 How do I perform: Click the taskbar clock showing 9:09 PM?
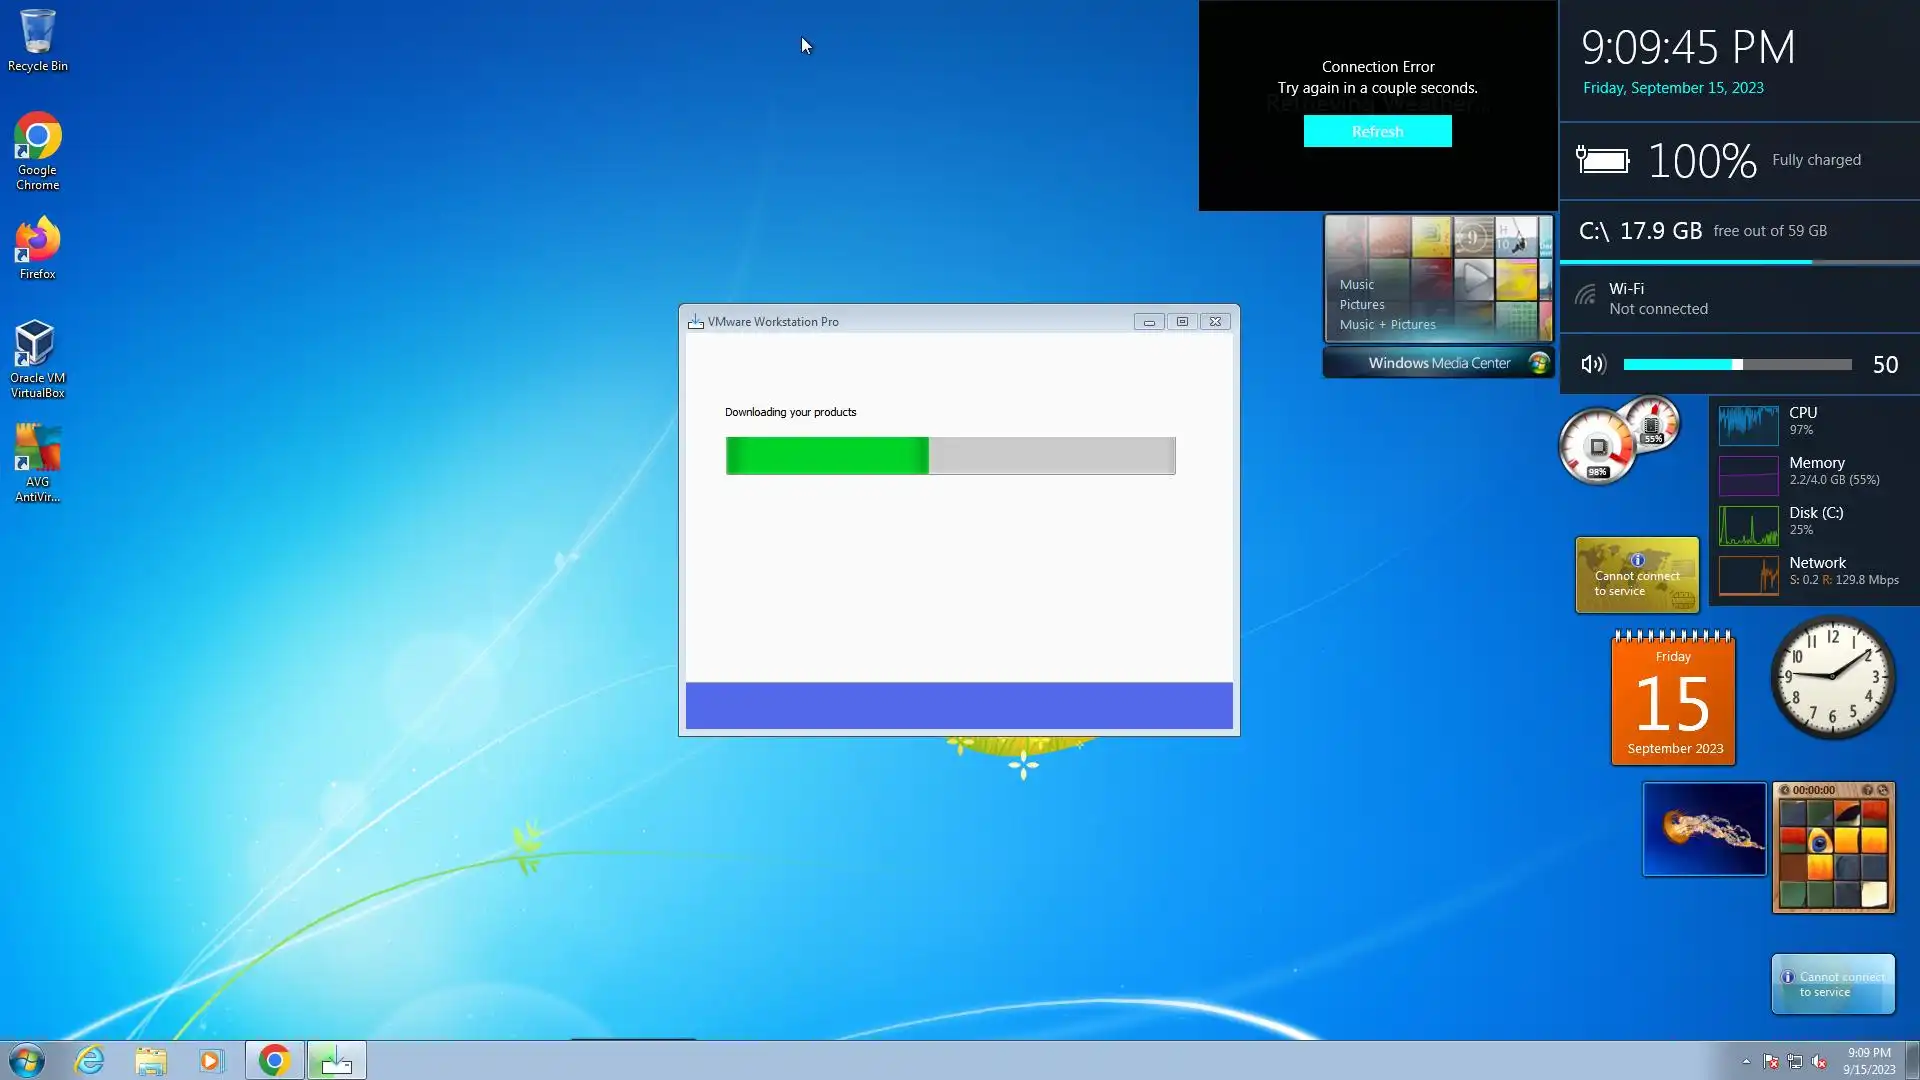click(1868, 1060)
